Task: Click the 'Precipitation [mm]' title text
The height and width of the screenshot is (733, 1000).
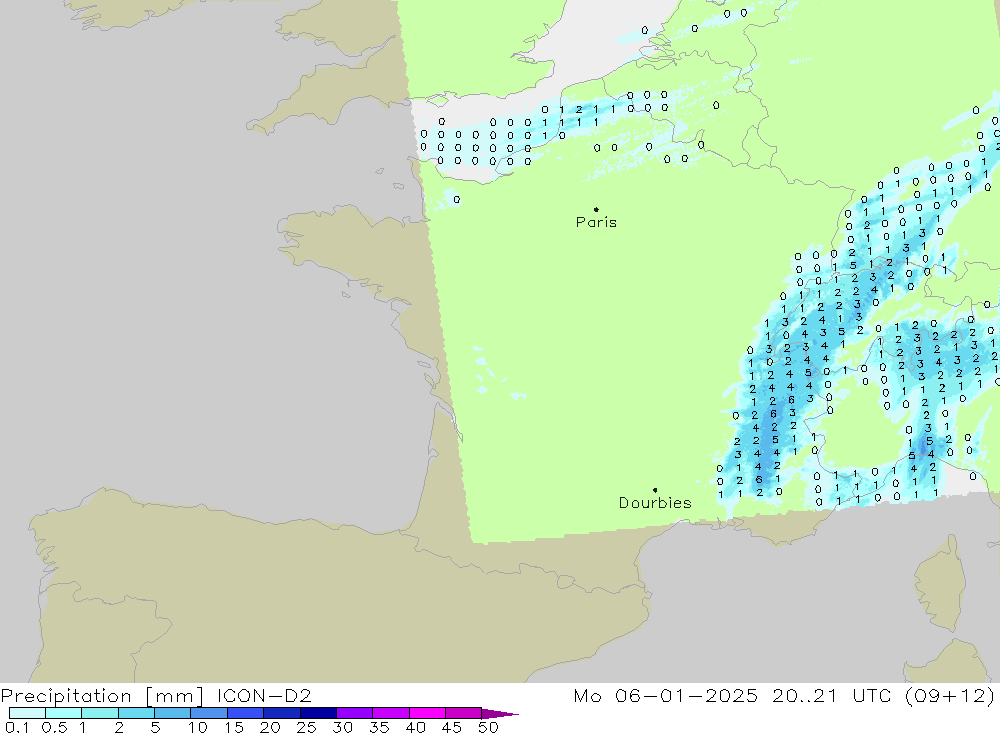Action: [x=102, y=695]
